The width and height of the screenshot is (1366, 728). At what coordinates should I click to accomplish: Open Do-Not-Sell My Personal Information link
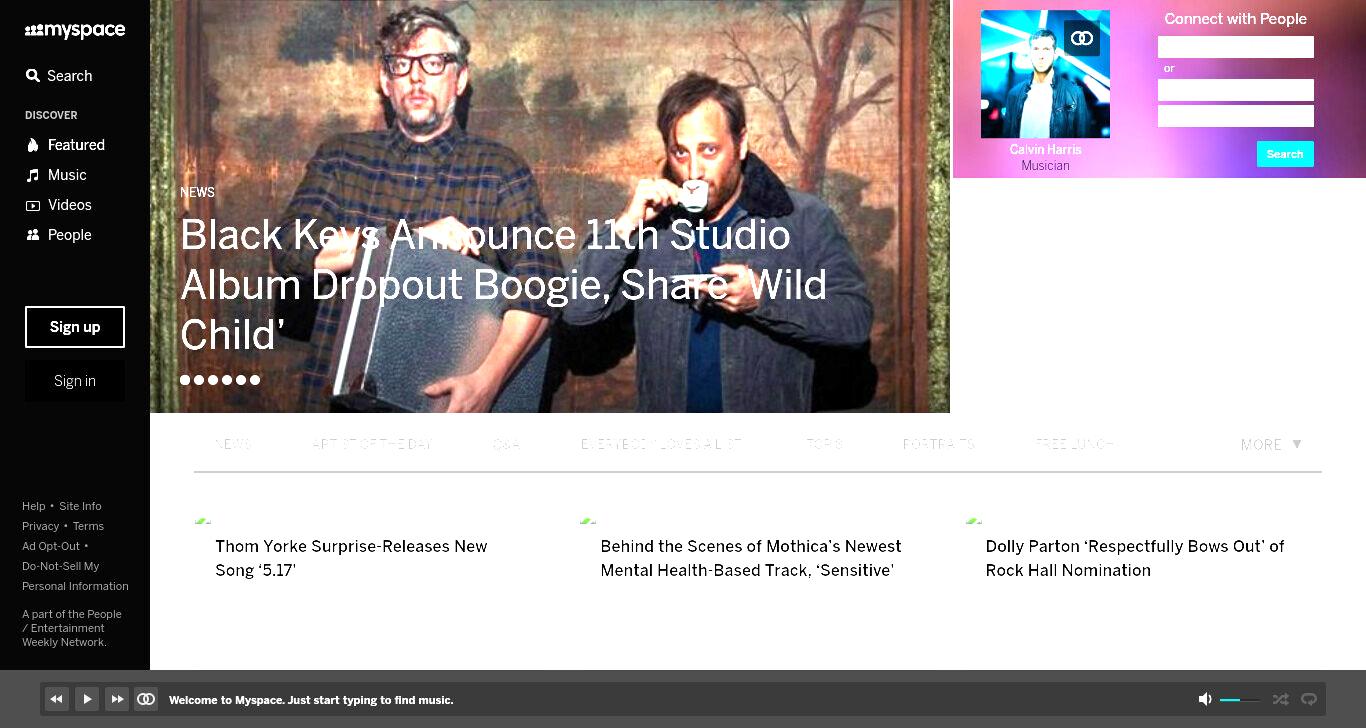[x=75, y=576]
